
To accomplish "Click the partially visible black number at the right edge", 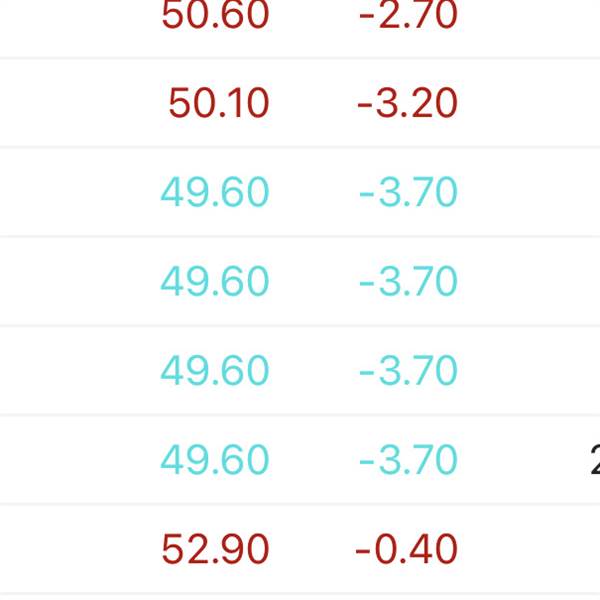I will coord(595,459).
